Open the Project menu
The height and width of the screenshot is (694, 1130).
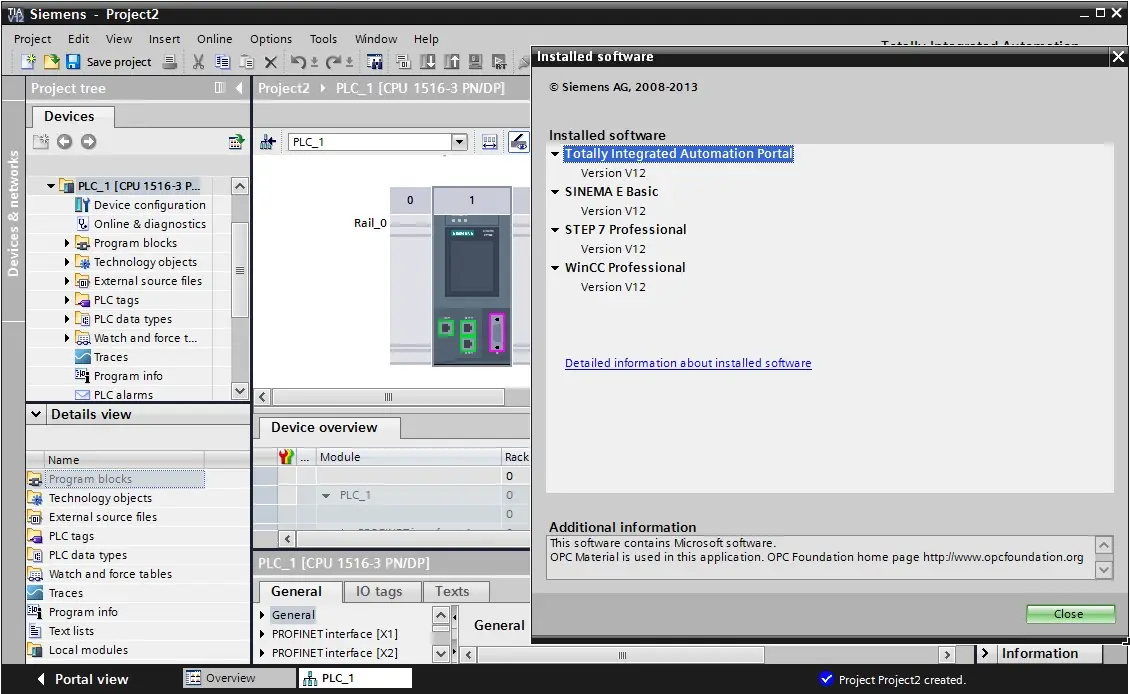pyautogui.click(x=32, y=39)
